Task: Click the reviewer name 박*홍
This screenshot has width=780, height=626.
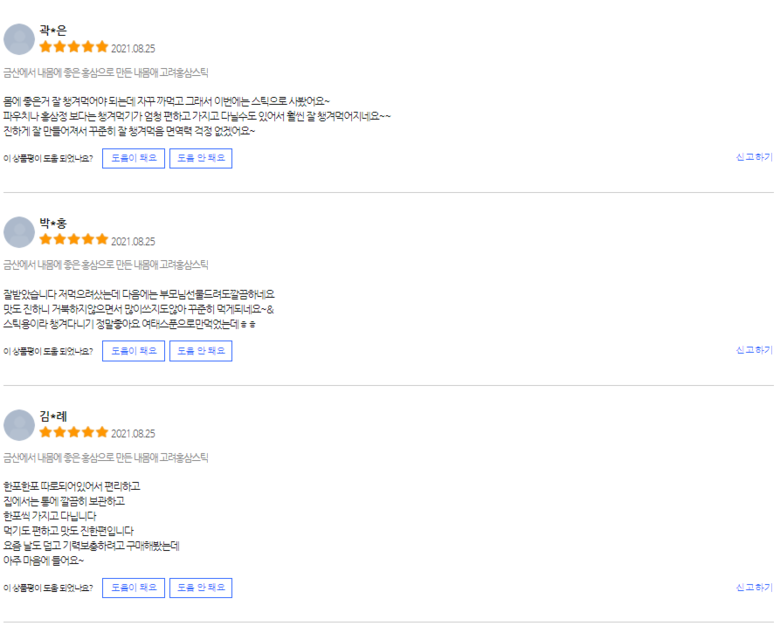Action: pyautogui.click(x=53, y=223)
